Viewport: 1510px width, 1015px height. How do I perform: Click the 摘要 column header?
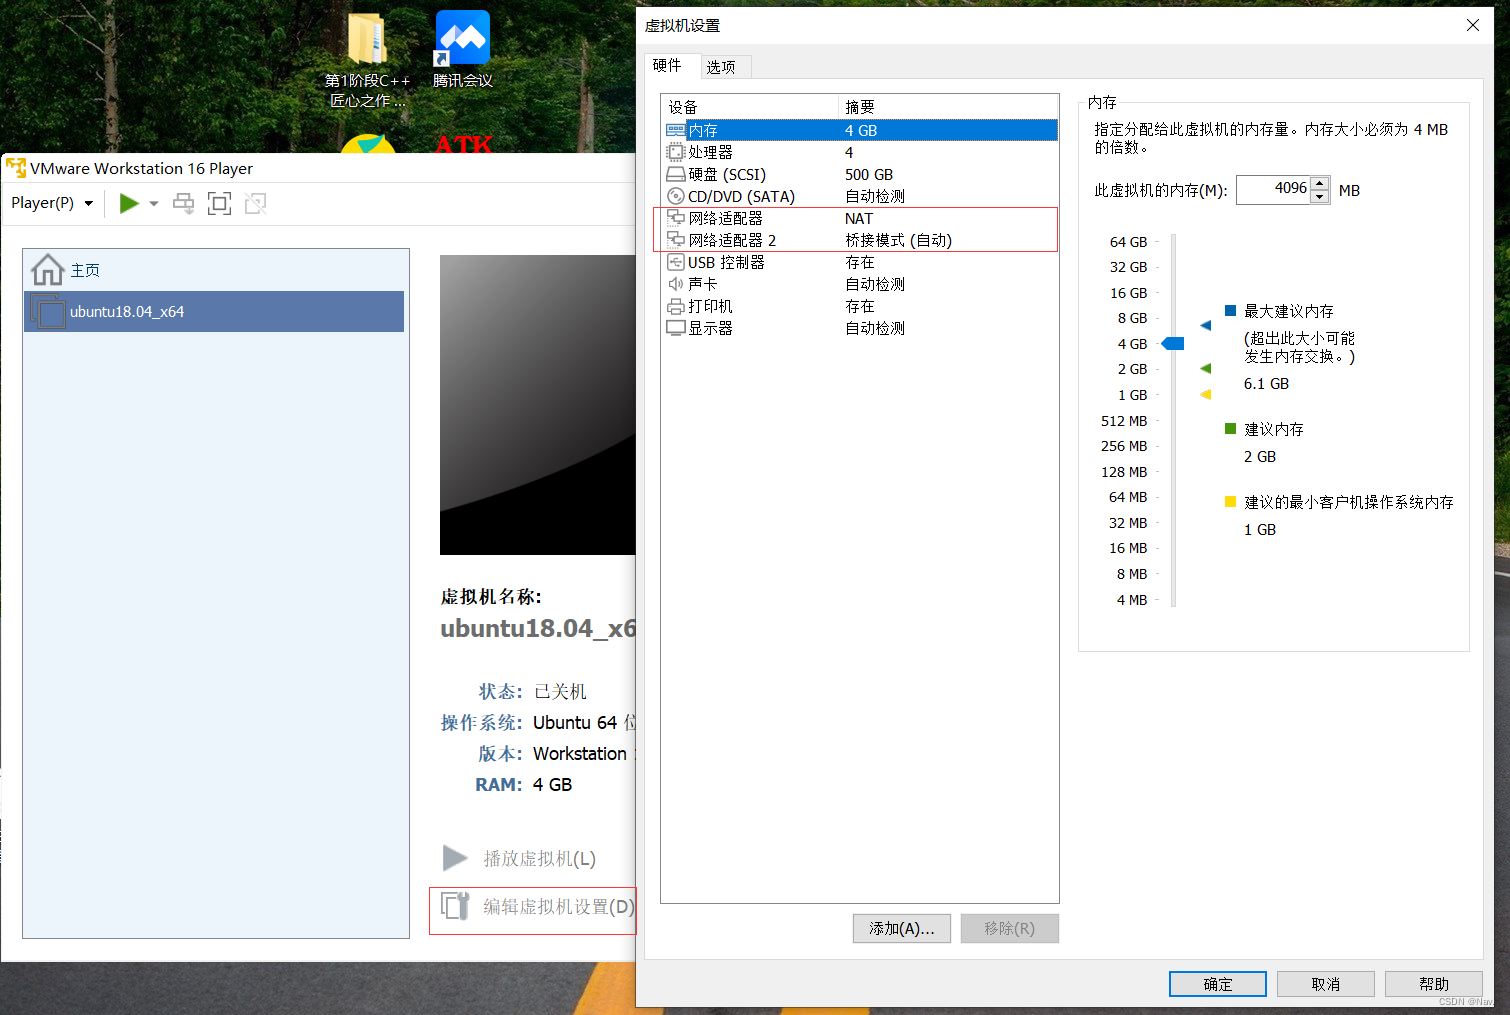point(948,107)
